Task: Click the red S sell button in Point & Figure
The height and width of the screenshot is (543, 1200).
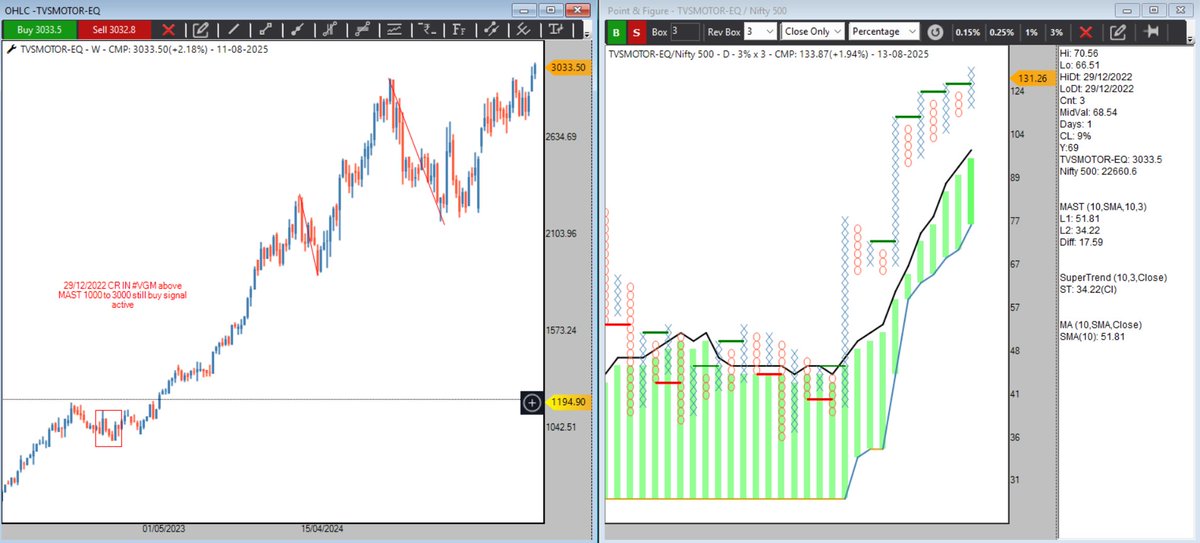Action: (x=636, y=32)
